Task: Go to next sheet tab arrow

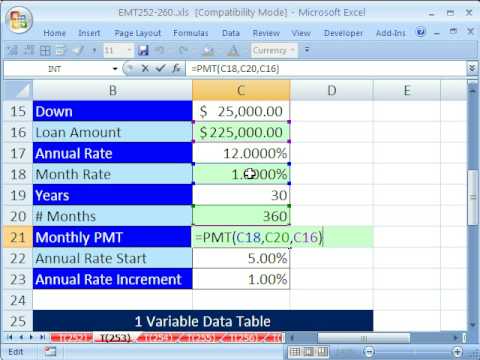Action: [31, 337]
